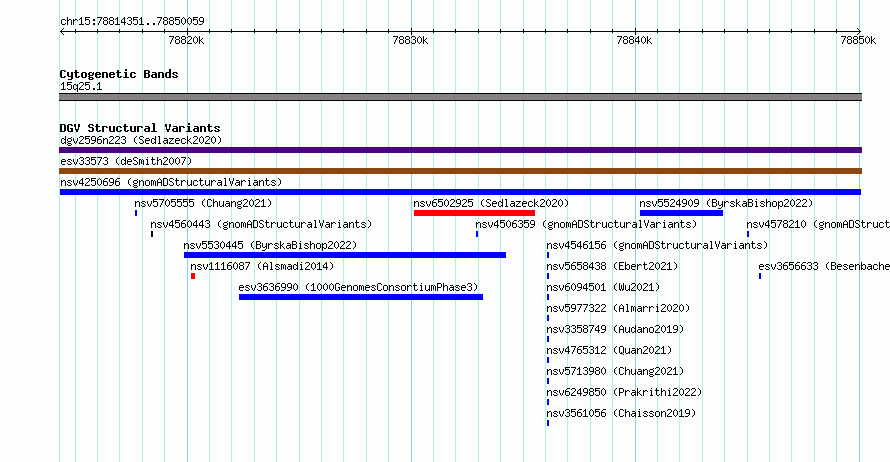Viewport: 890px width, 462px height.
Task: Click the gray 15q25.1 cytogenetic band bar
Action: 460,97
